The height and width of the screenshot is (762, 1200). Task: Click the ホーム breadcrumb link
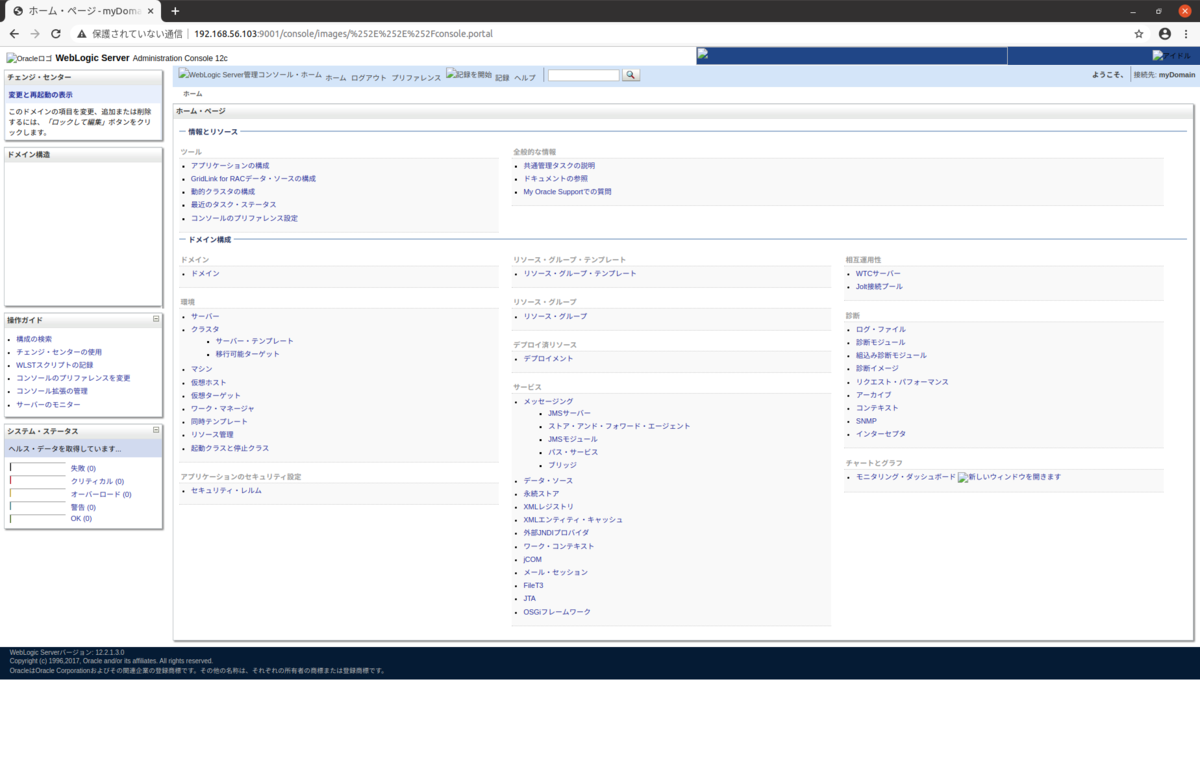192,93
